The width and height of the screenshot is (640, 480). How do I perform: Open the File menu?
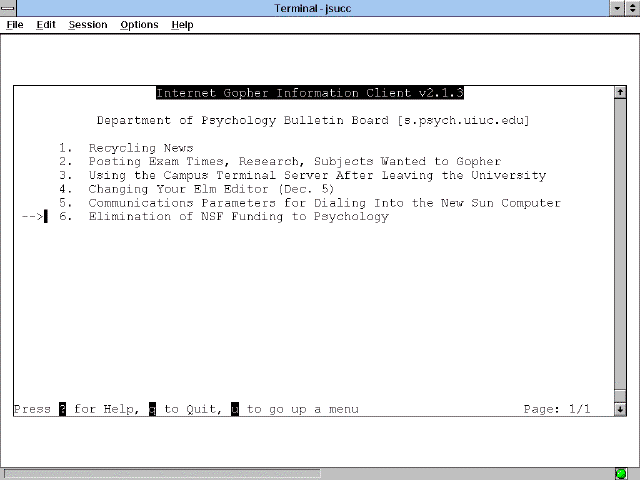[x=15, y=25]
